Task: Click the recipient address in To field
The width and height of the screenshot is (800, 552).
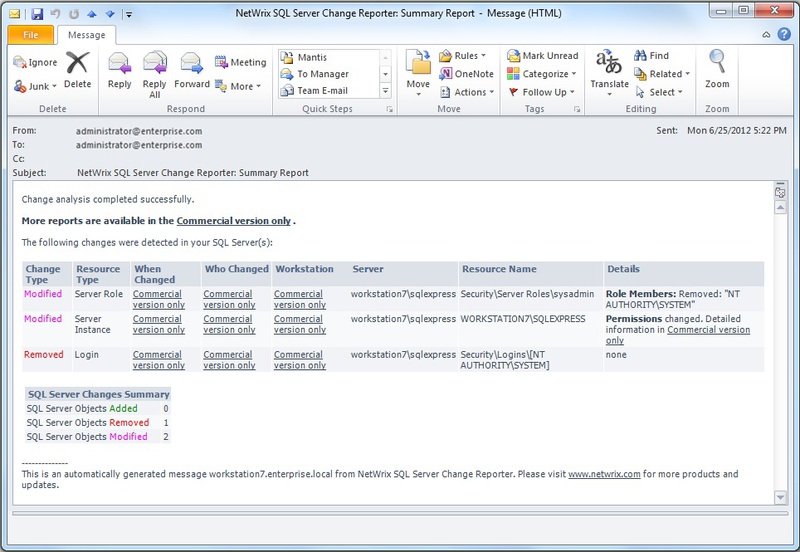Action: click(x=139, y=145)
